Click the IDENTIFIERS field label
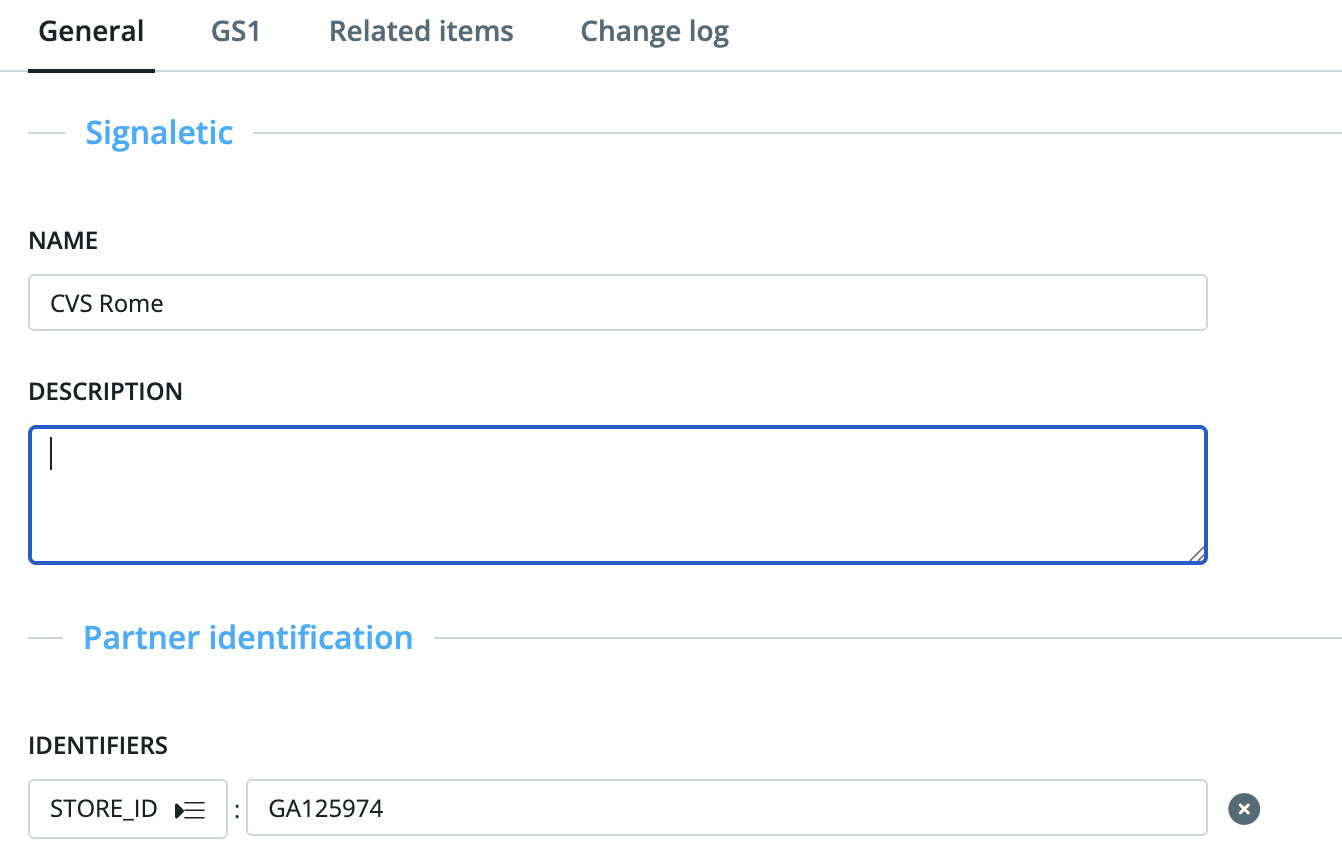Image resolution: width=1342 pixels, height=848 pixels. click(98, 745)
